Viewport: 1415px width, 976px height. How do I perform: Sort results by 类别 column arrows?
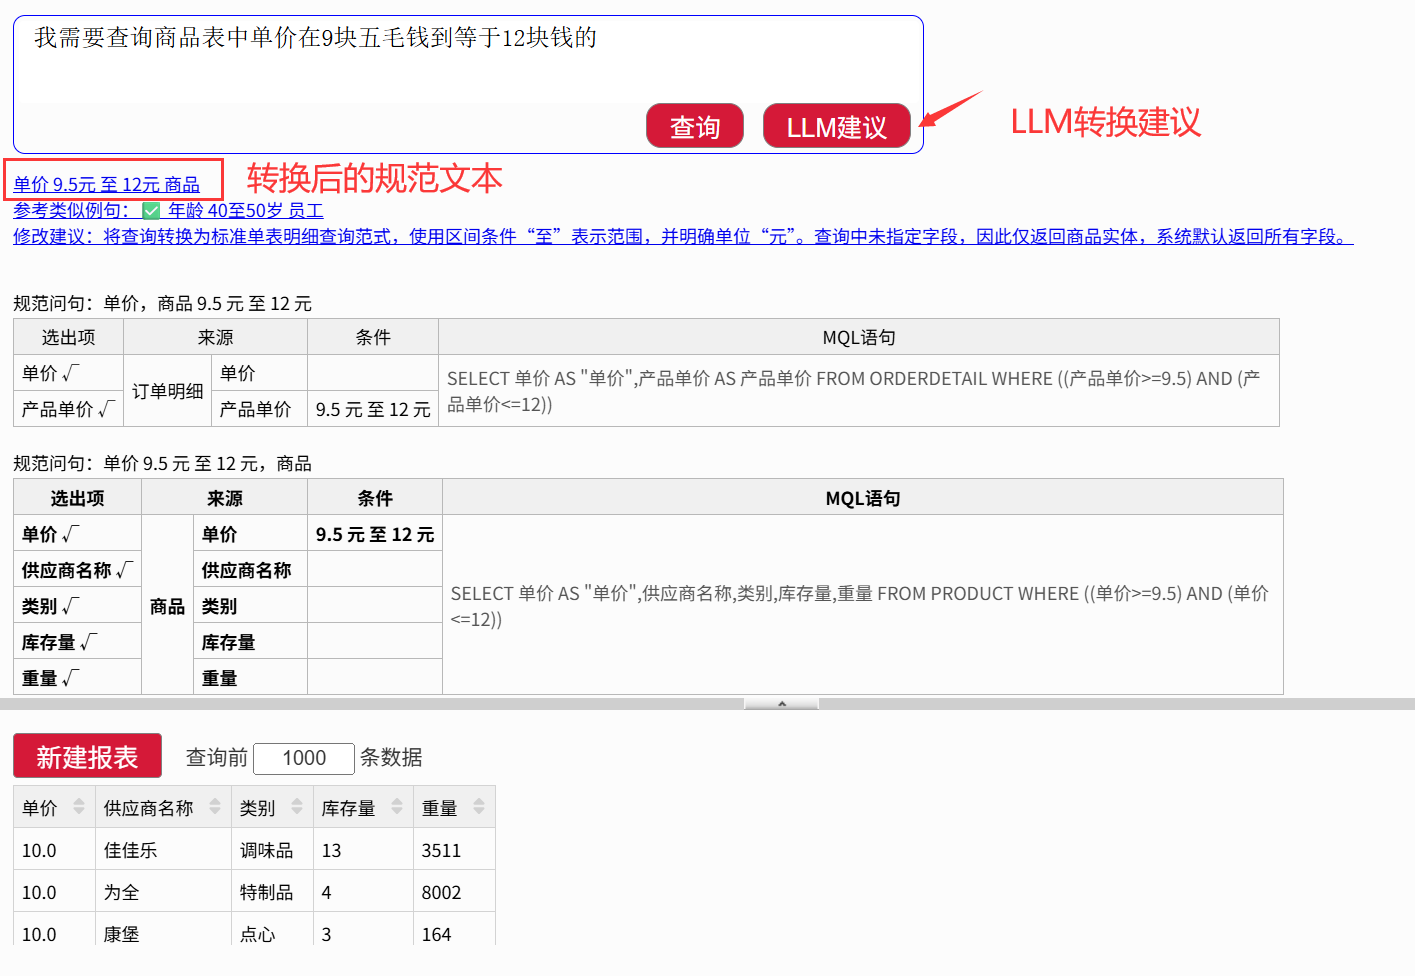pos(297,807)
